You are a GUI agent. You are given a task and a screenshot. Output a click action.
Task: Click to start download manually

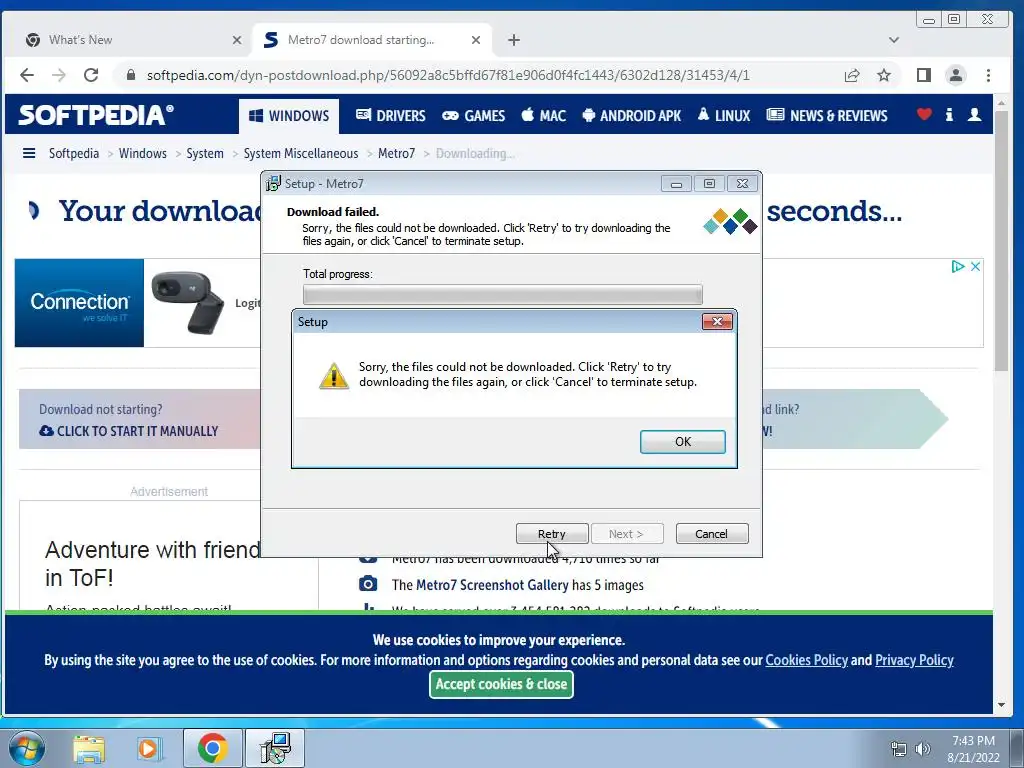coord(129,431)
